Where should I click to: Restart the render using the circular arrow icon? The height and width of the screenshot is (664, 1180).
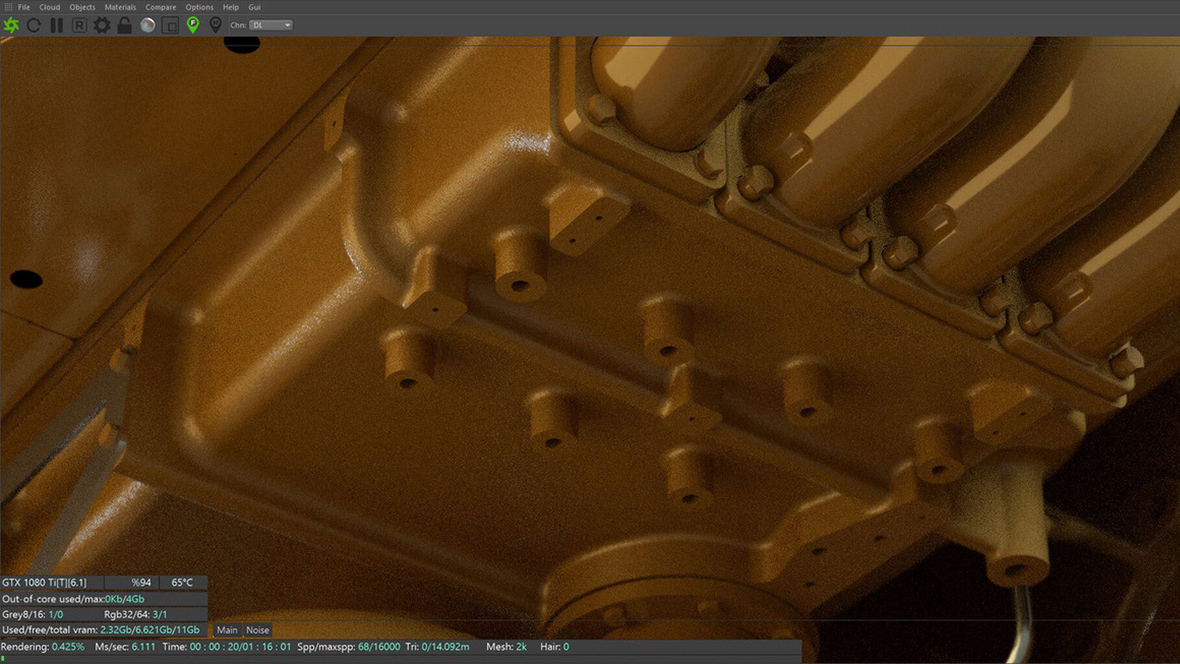(33, 25)
